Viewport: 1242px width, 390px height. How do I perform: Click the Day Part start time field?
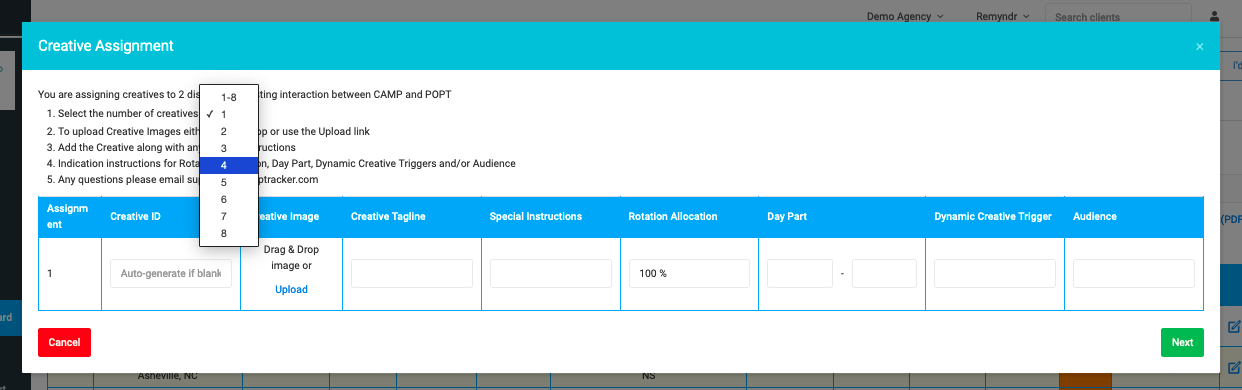(800, 273)
